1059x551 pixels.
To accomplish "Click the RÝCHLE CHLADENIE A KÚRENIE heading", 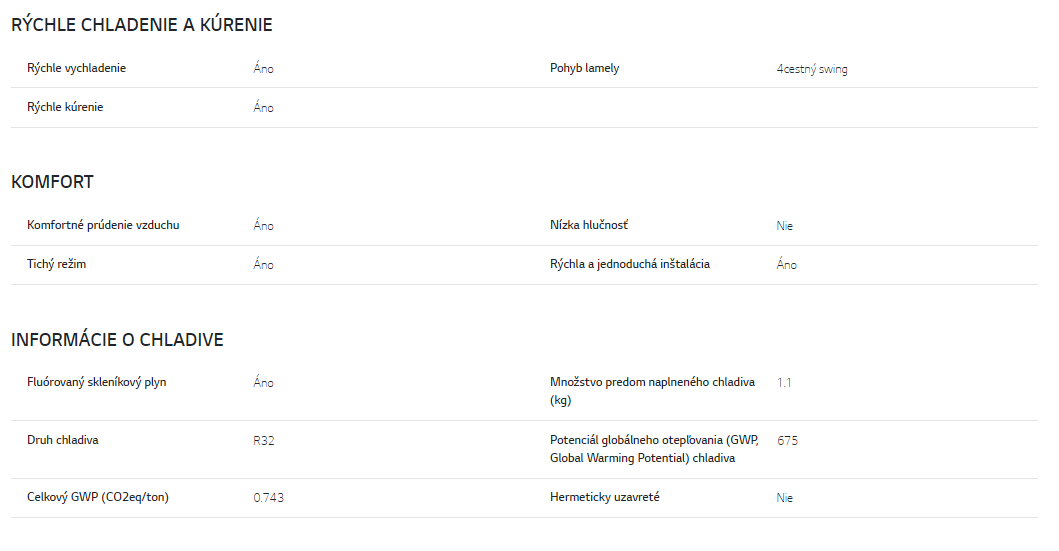I will click(x=142, y=25).
